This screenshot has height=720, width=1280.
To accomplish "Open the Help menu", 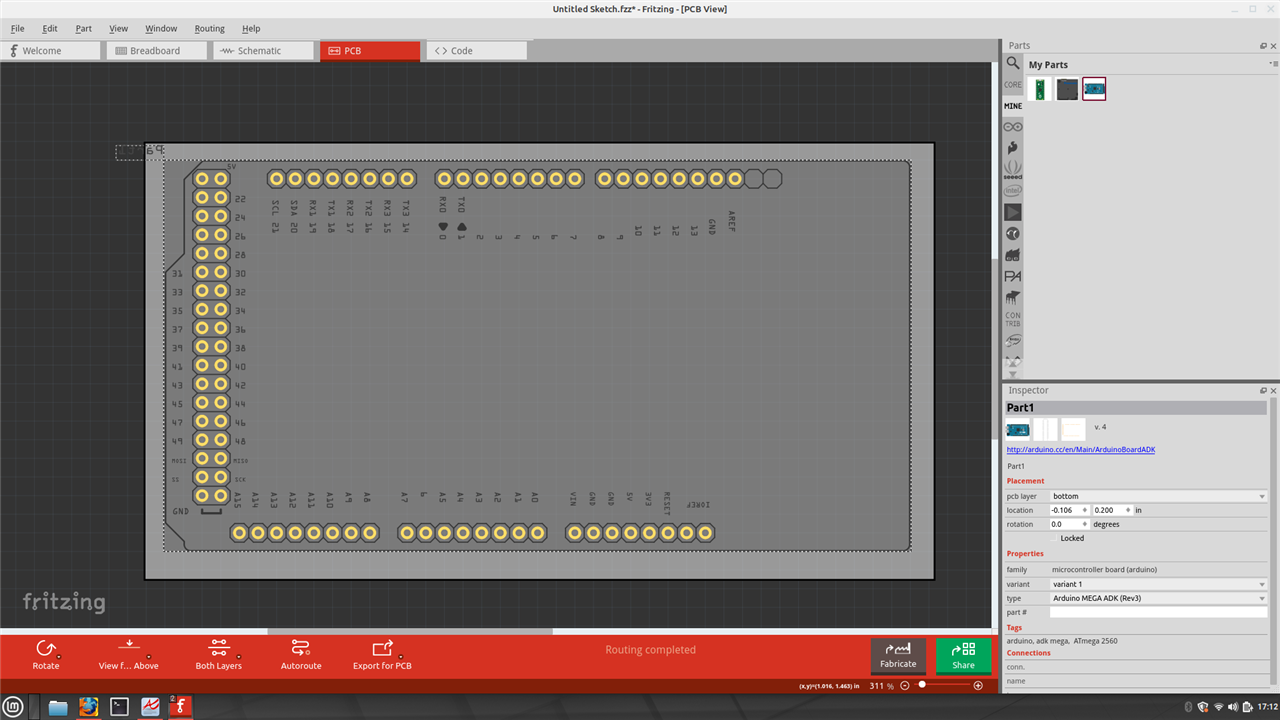I will (251, 28).
